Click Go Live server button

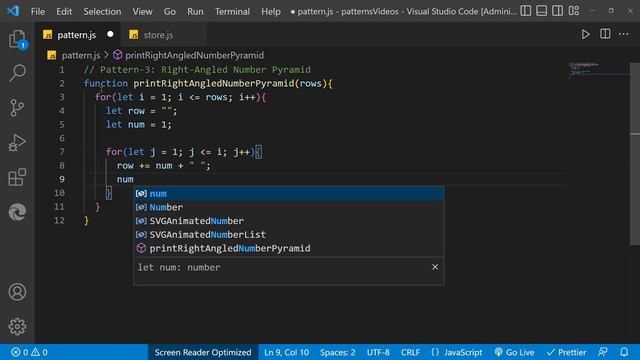point(514,352)
